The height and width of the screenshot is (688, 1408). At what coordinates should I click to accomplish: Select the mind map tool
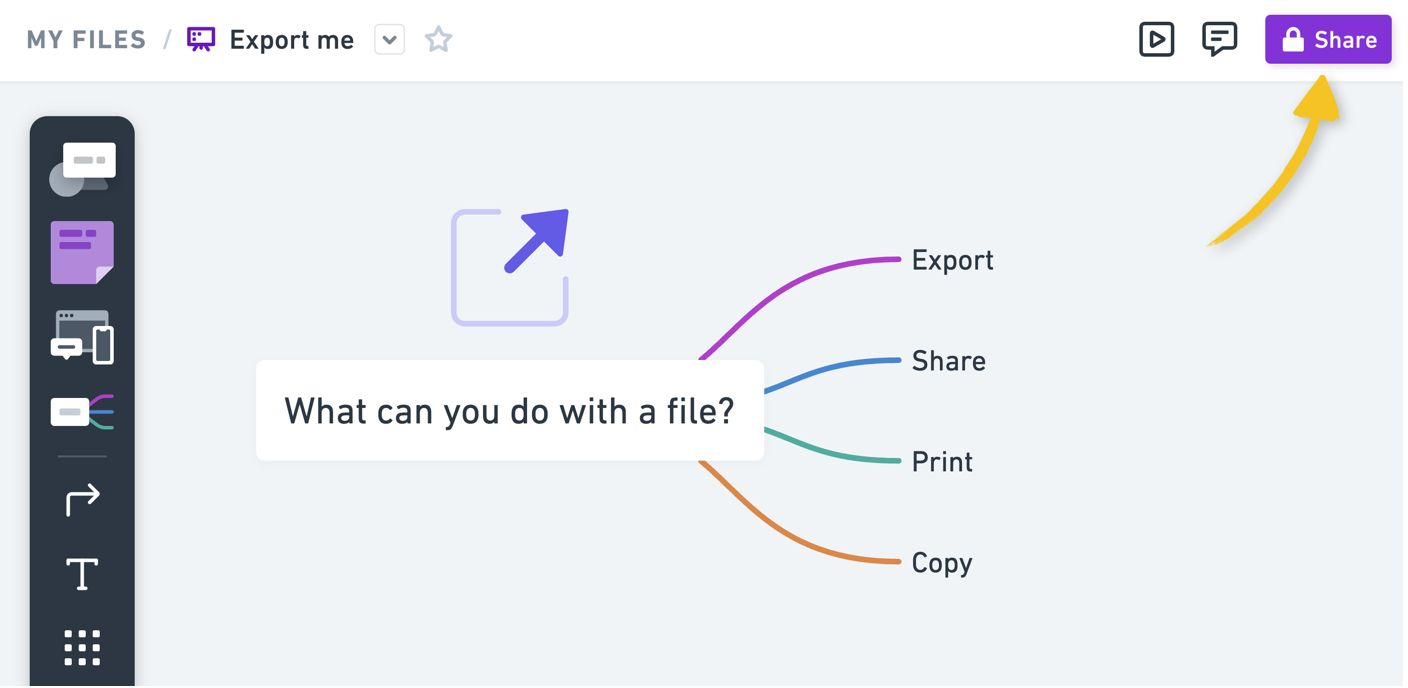pyautogui.click(x=82, y=411)
